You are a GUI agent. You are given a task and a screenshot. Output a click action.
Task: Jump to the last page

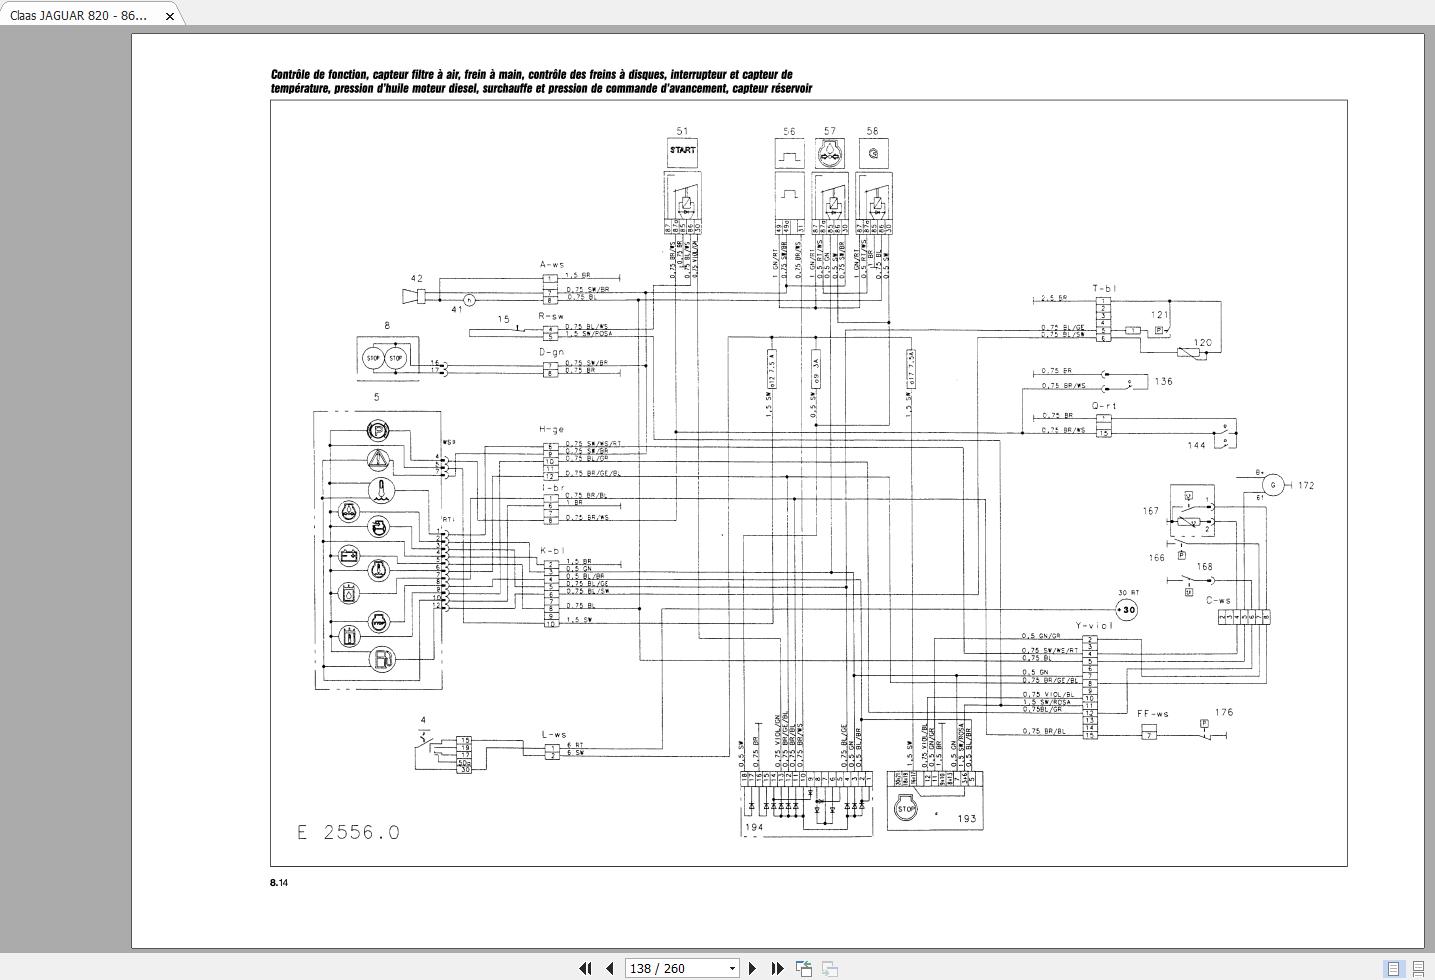click(x=777, y=968)
